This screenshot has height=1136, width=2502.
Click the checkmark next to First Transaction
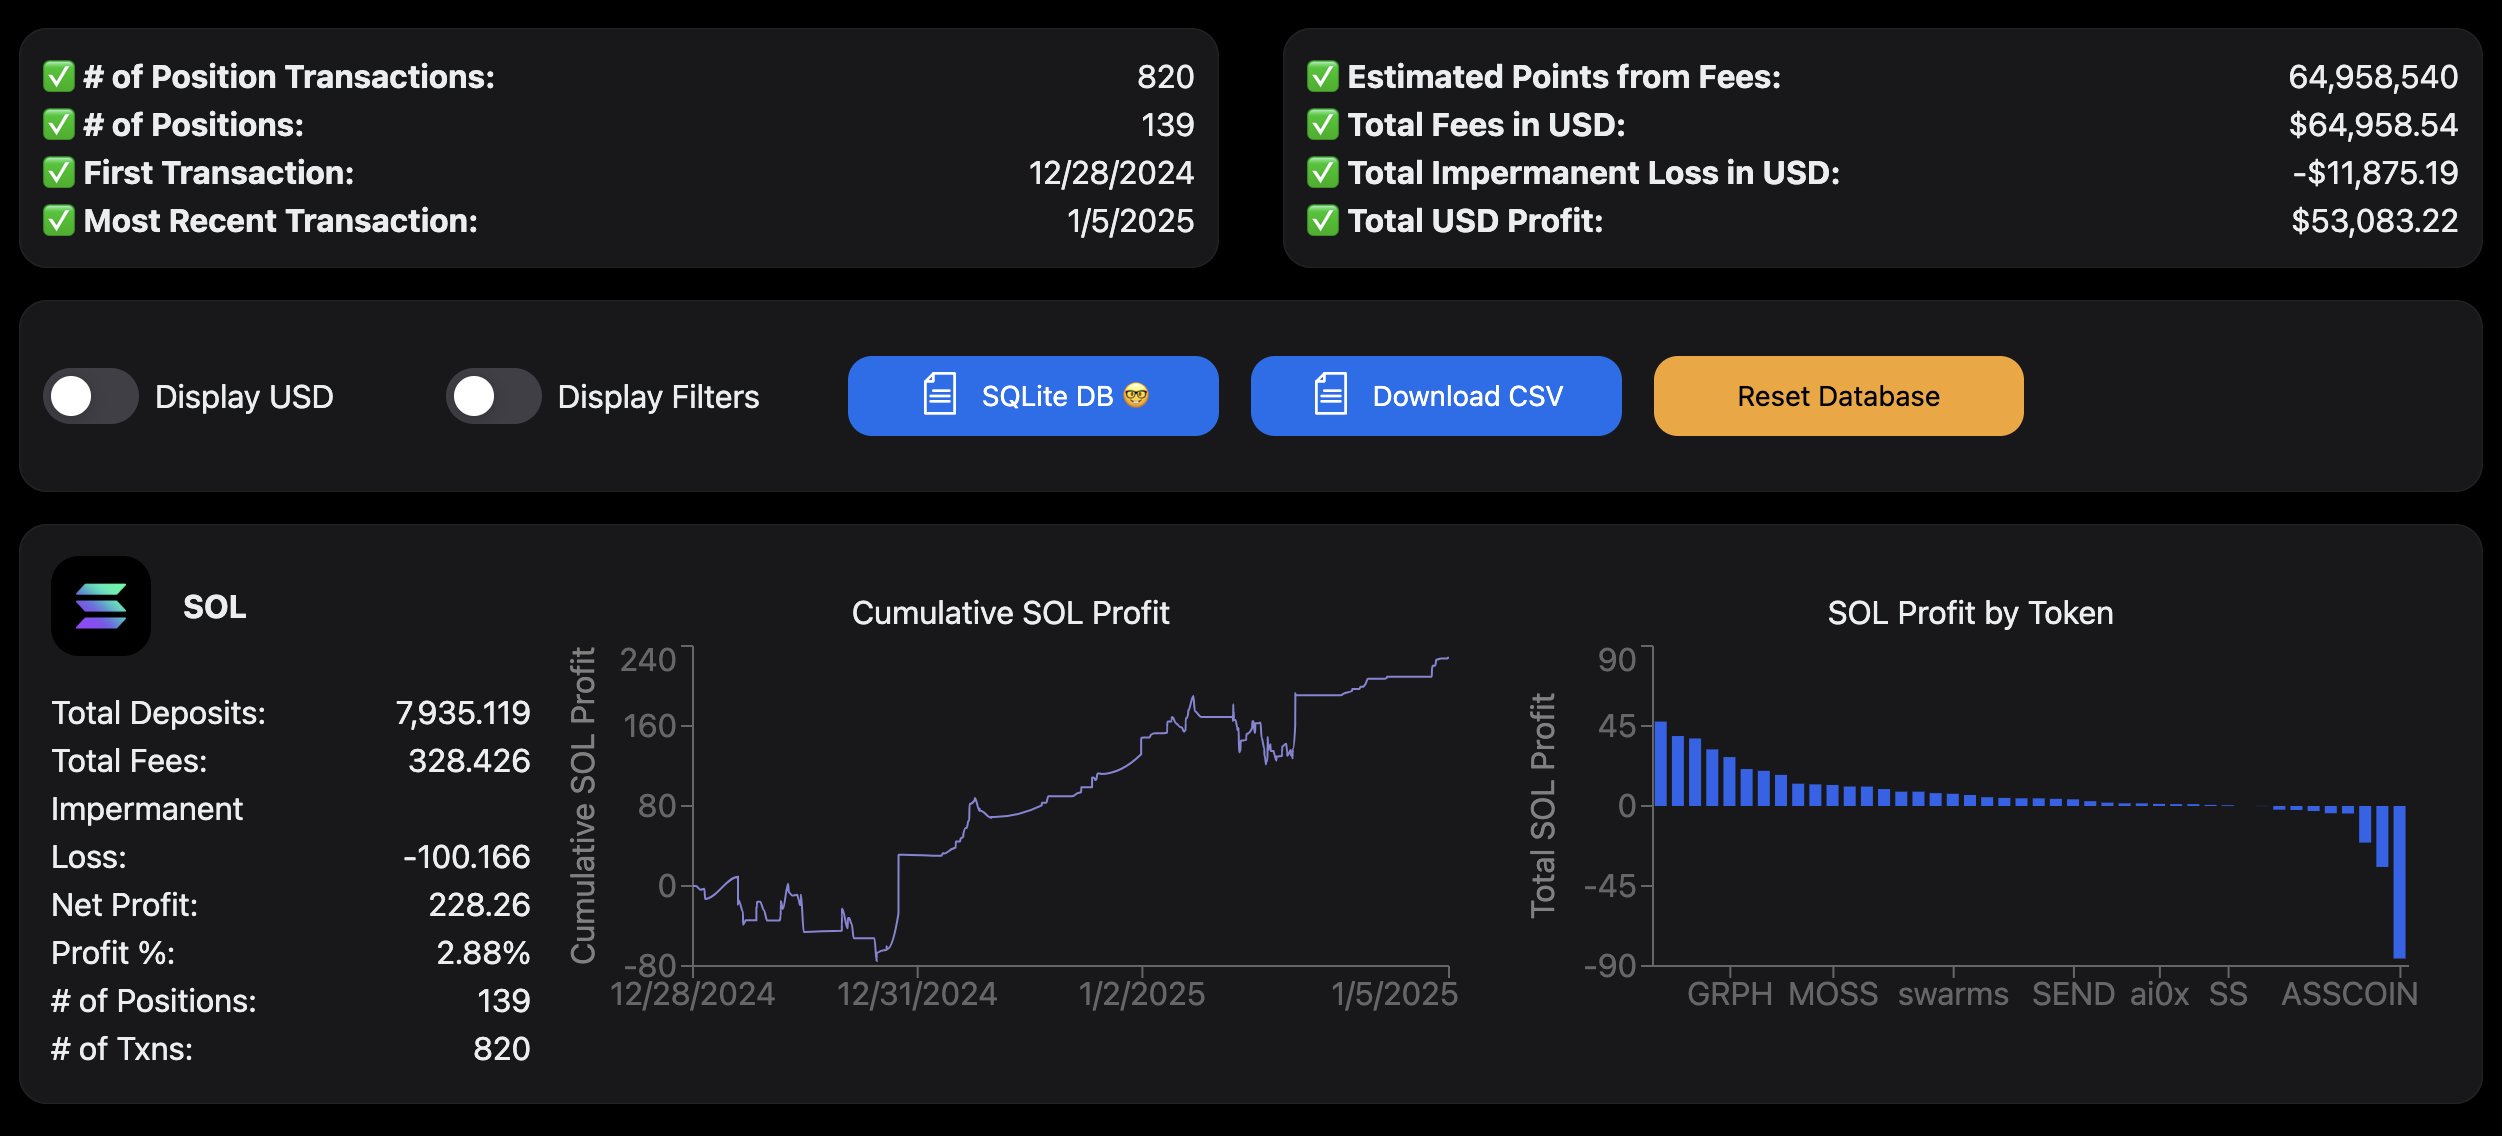pyautogui.click(x=59, y=173)
